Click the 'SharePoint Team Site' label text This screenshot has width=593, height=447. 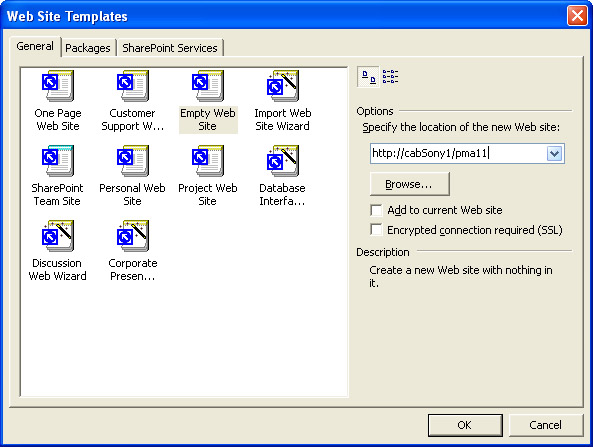click(57, 194)
